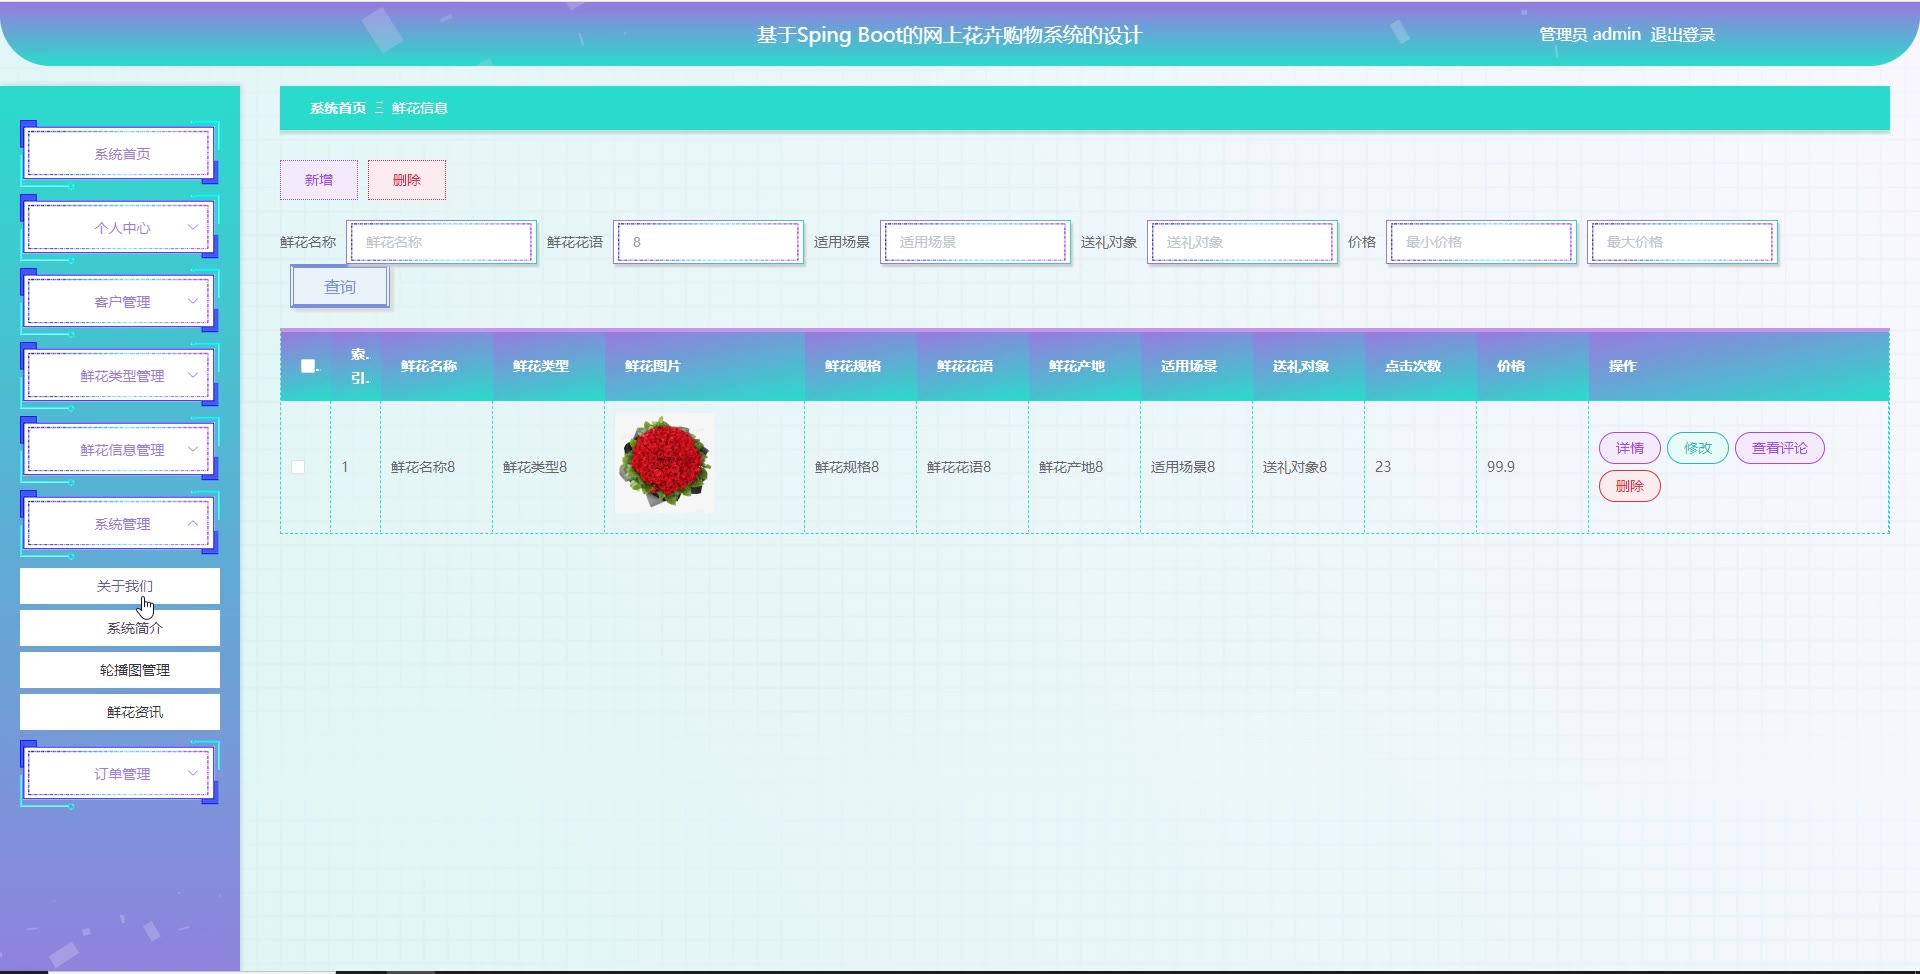Expand the 个人中心 sidebar menu
Image resolution: width=1920 pixels, height=974 pixels.
click(120, 228)
